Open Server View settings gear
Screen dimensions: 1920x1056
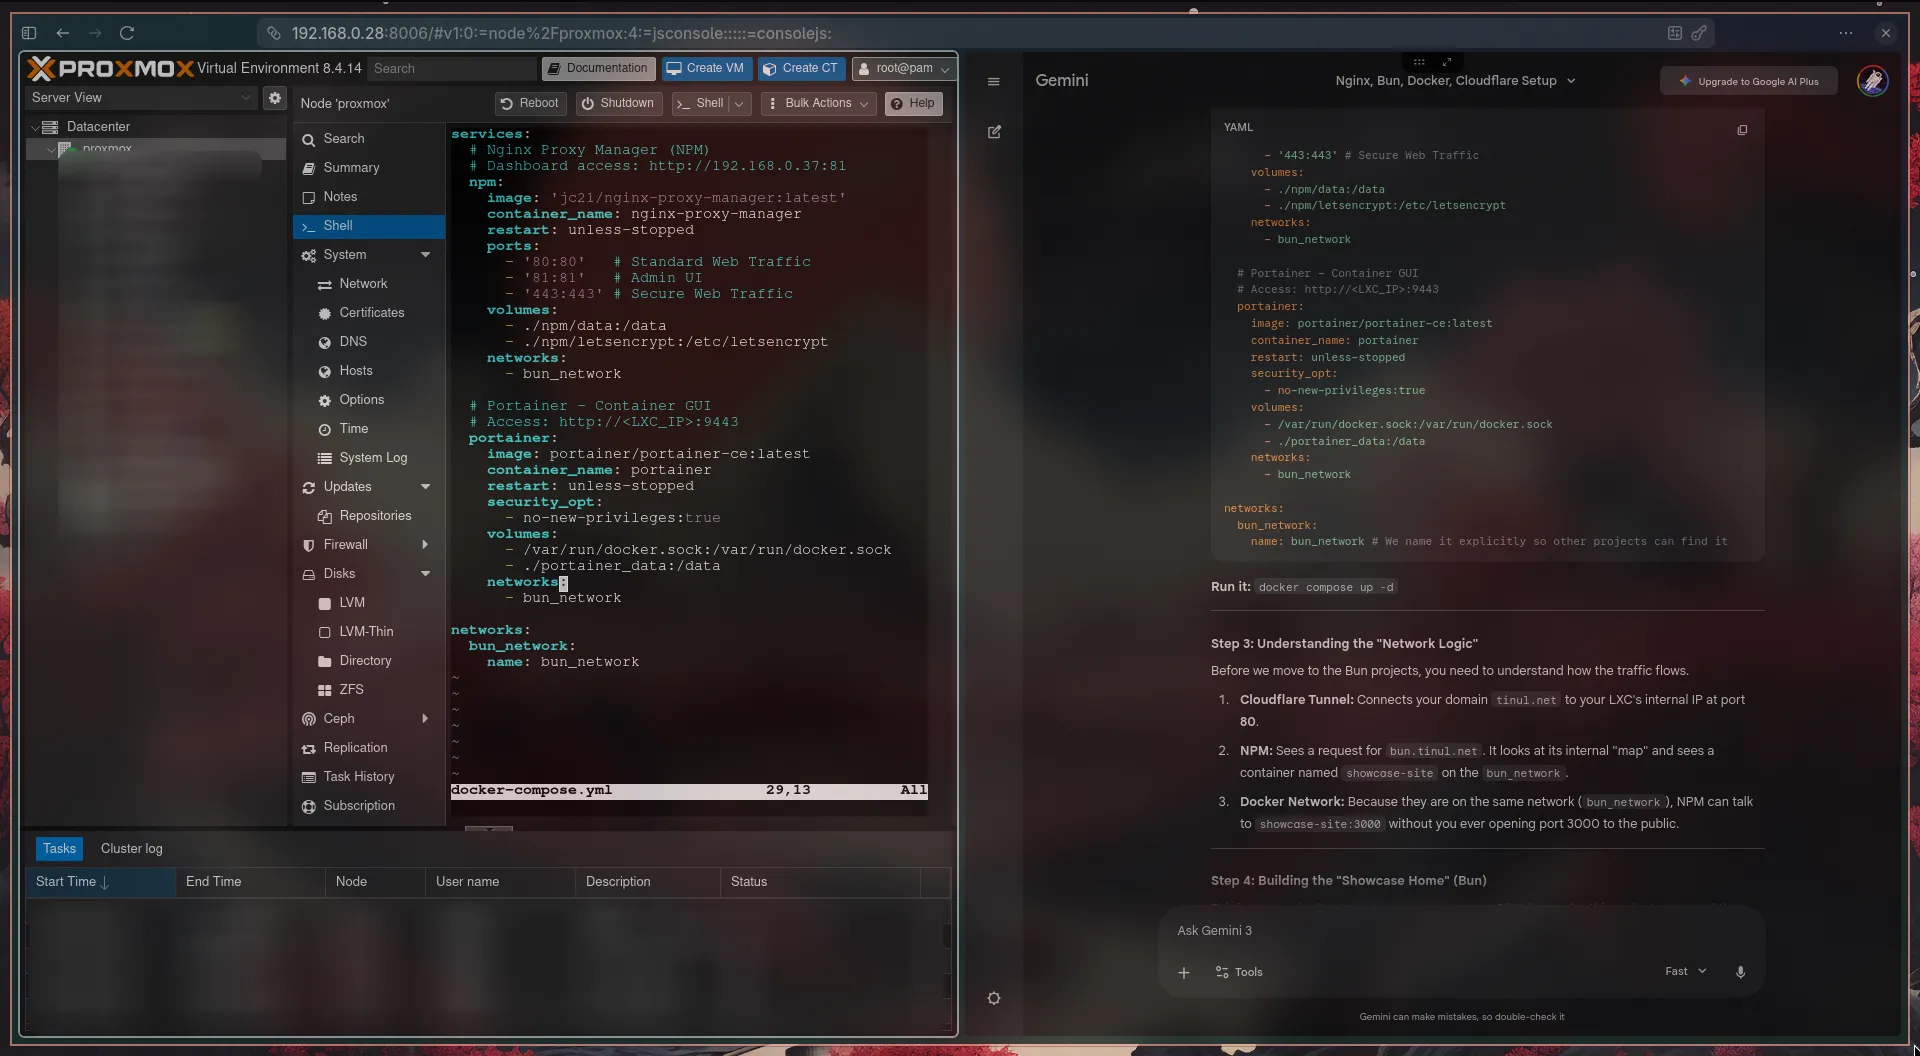click(x=274, y=98)
